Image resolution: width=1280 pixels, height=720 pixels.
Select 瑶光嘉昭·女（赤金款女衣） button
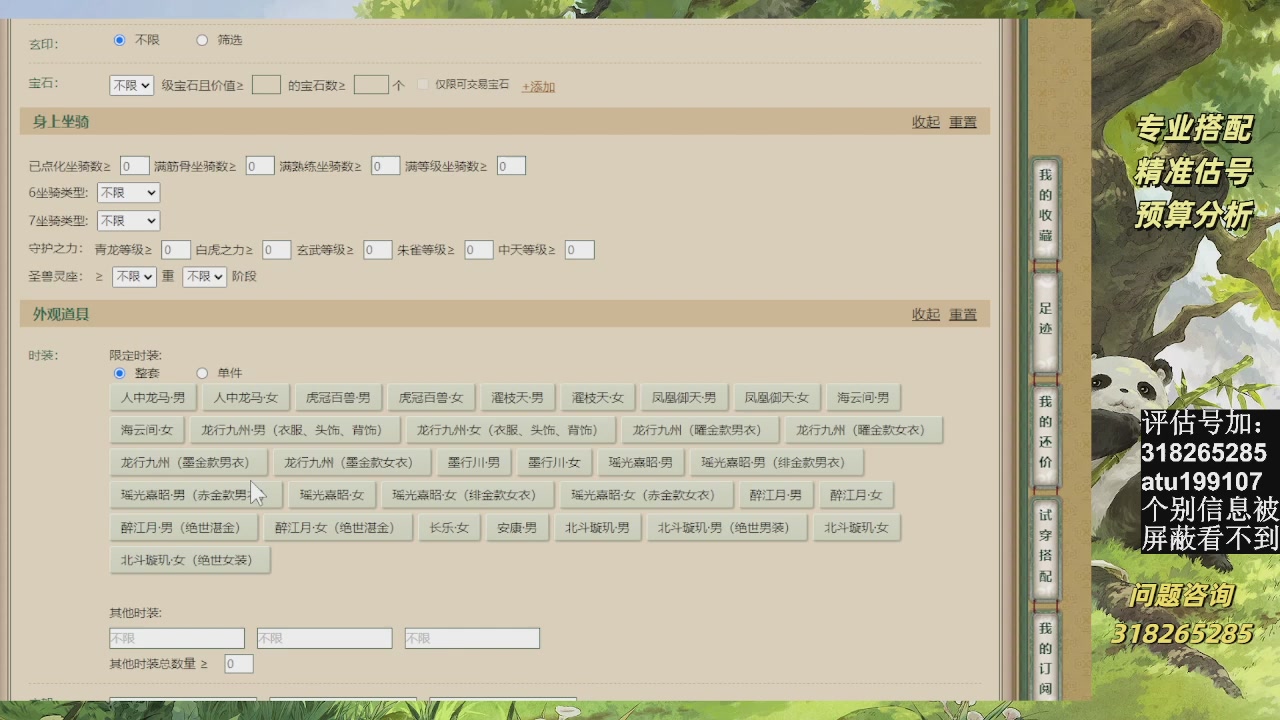point(647,495)
